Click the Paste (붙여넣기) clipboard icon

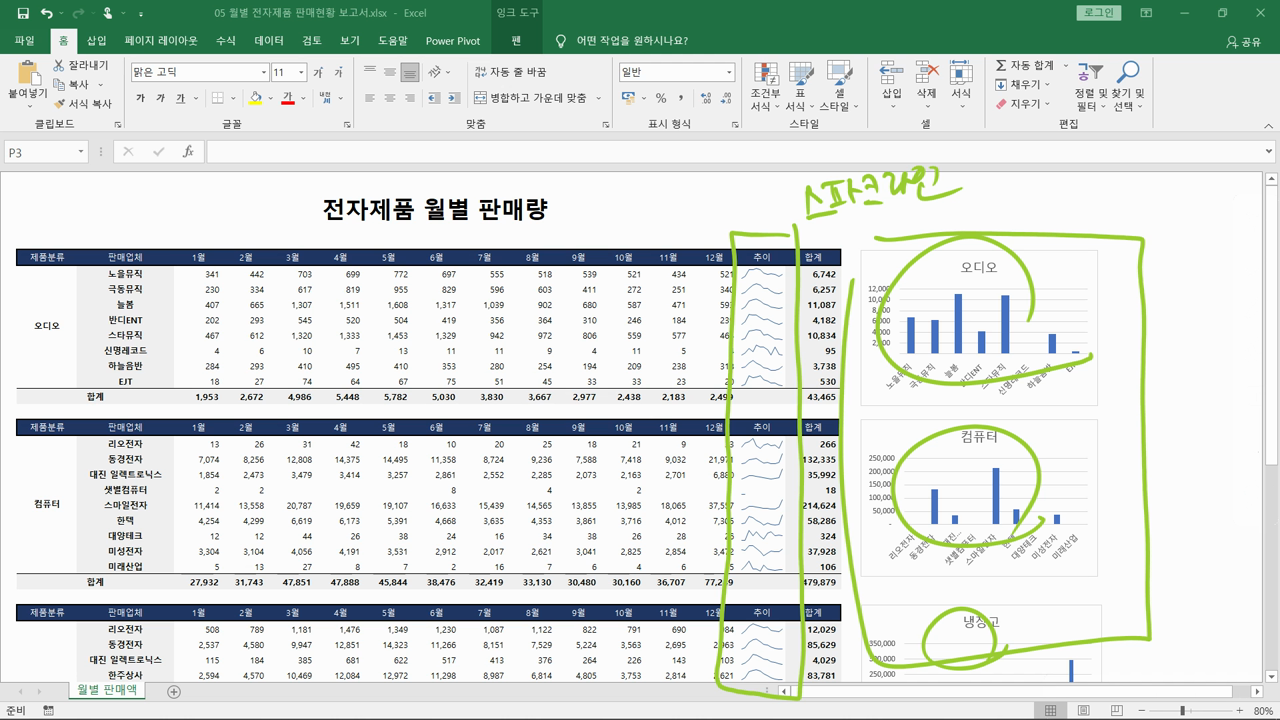28,73
